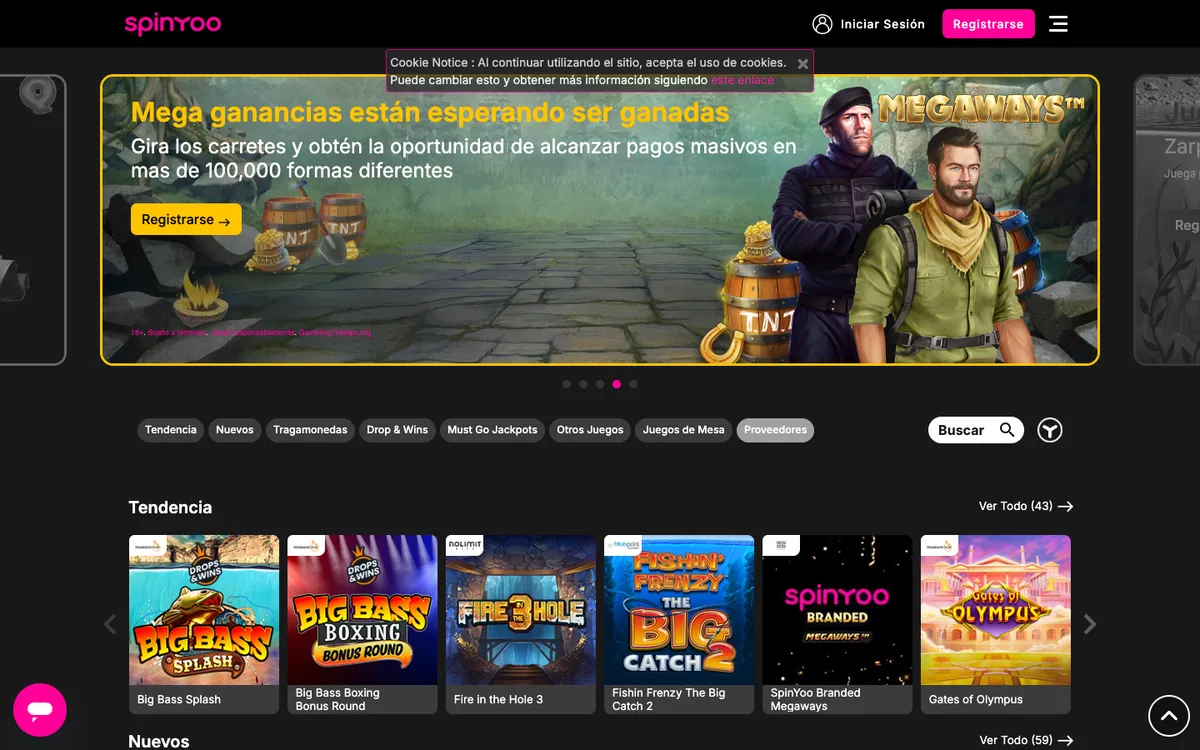Image resolution: width=1200 pixels, height=750 pixels.
Task: Open Big Bass Boxing Bonus Round
Action: coord(362,624)
